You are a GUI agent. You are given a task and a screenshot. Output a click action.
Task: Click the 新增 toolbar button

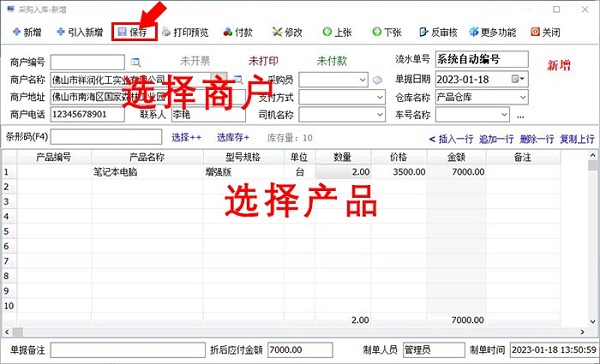click(27, 32)
